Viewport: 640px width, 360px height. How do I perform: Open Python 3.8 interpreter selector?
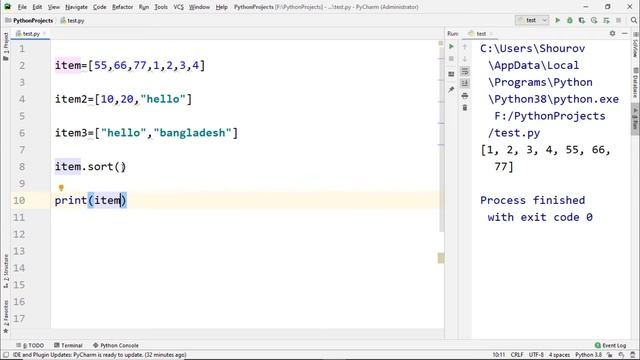[x=589, y=355]
